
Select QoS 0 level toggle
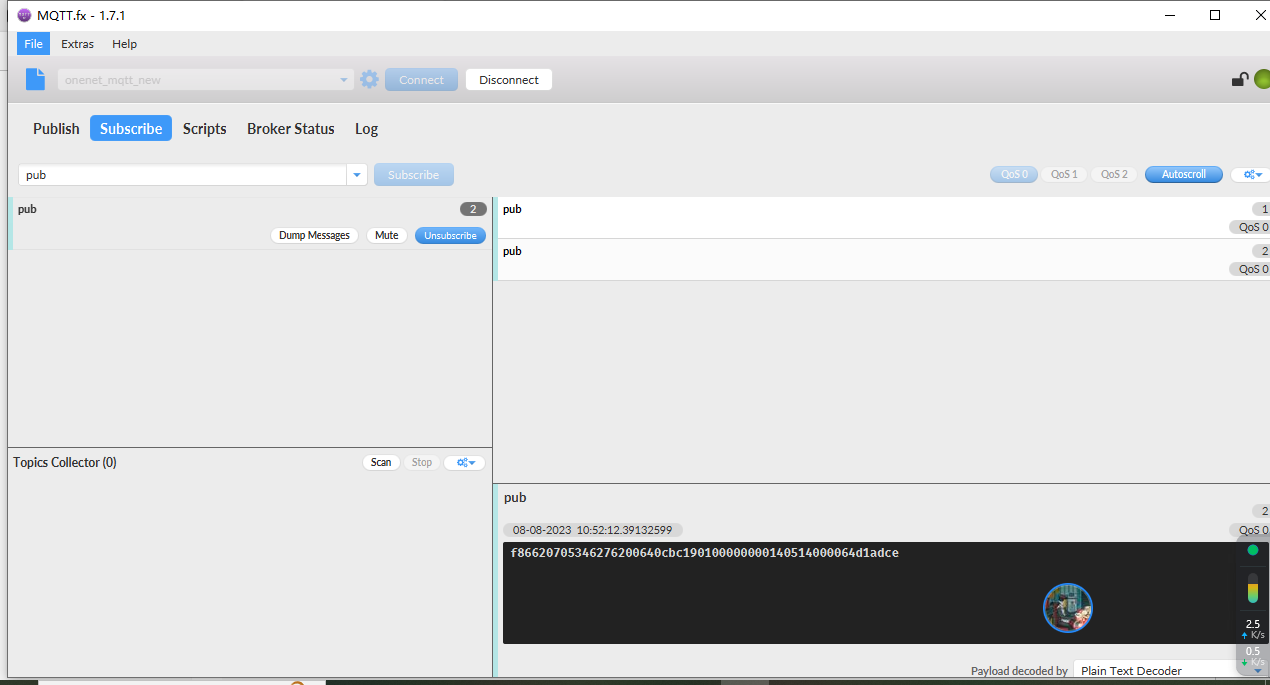(1014, 175)
